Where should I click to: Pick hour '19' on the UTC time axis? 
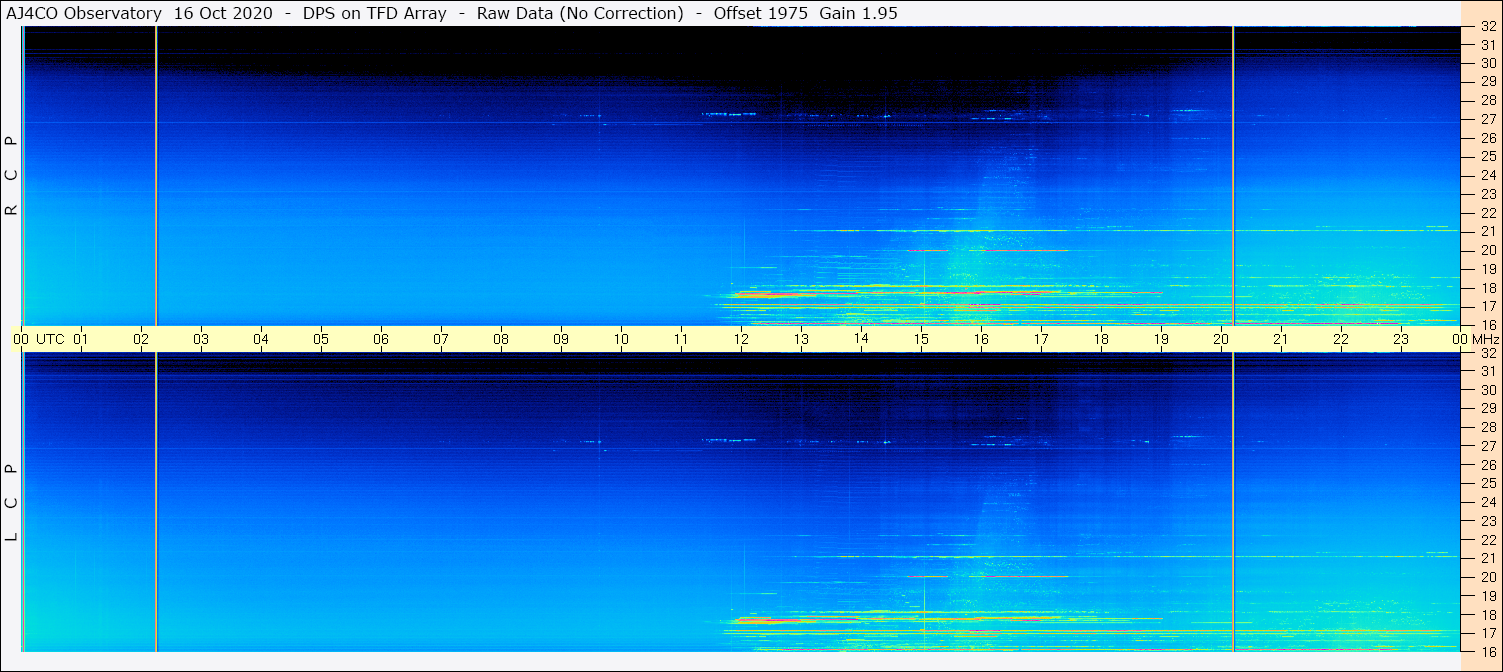(x=1161, y=339)
